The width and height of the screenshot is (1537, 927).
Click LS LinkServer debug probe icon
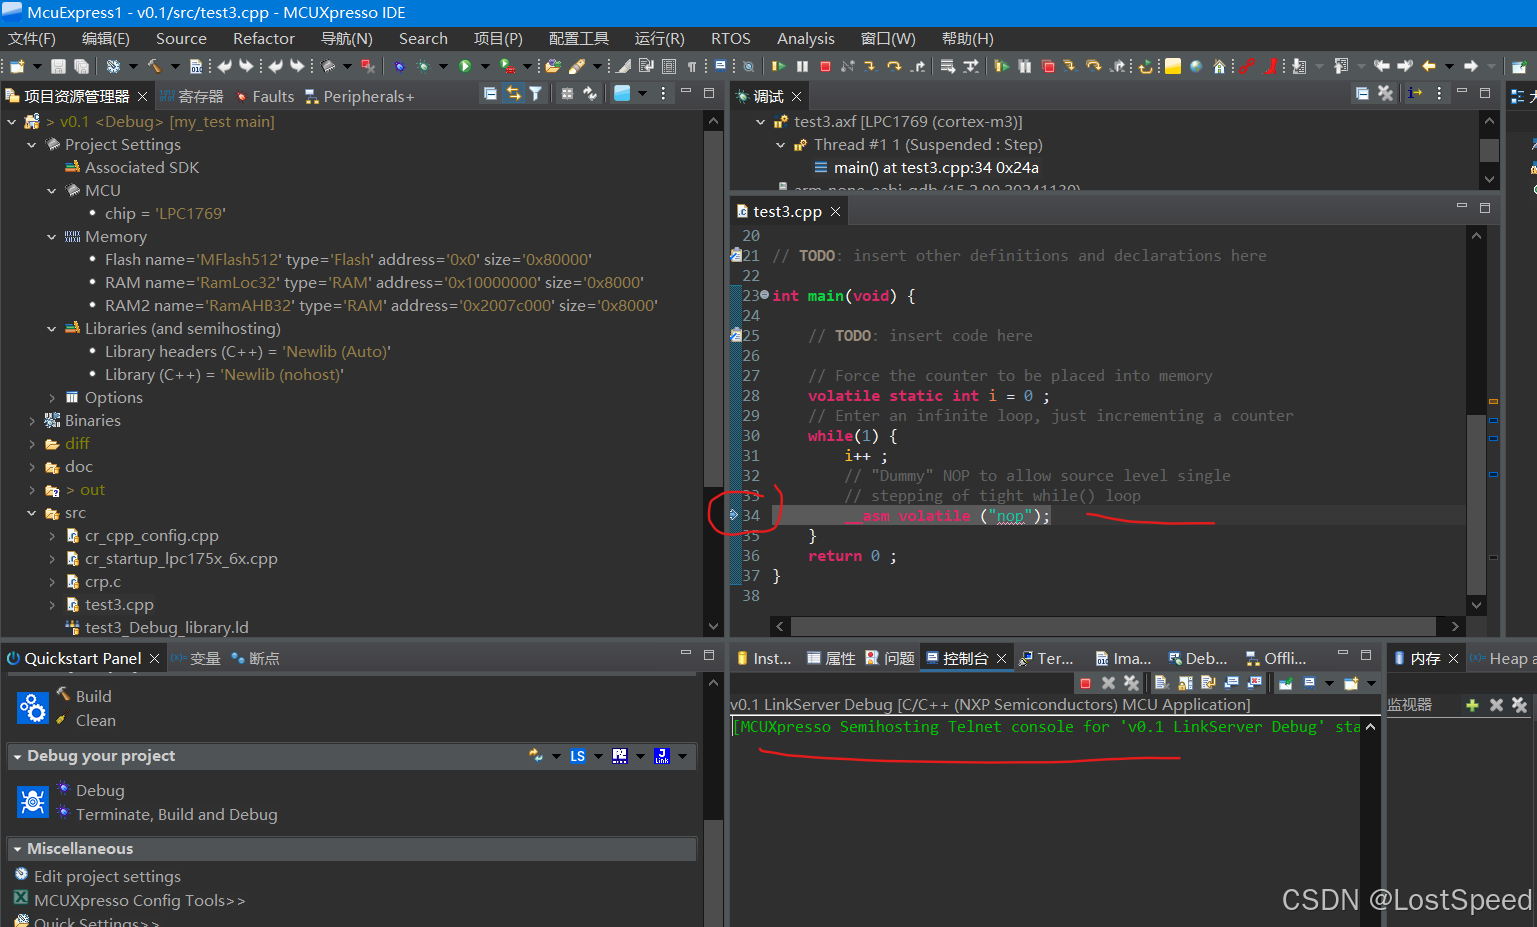(578, 756)
